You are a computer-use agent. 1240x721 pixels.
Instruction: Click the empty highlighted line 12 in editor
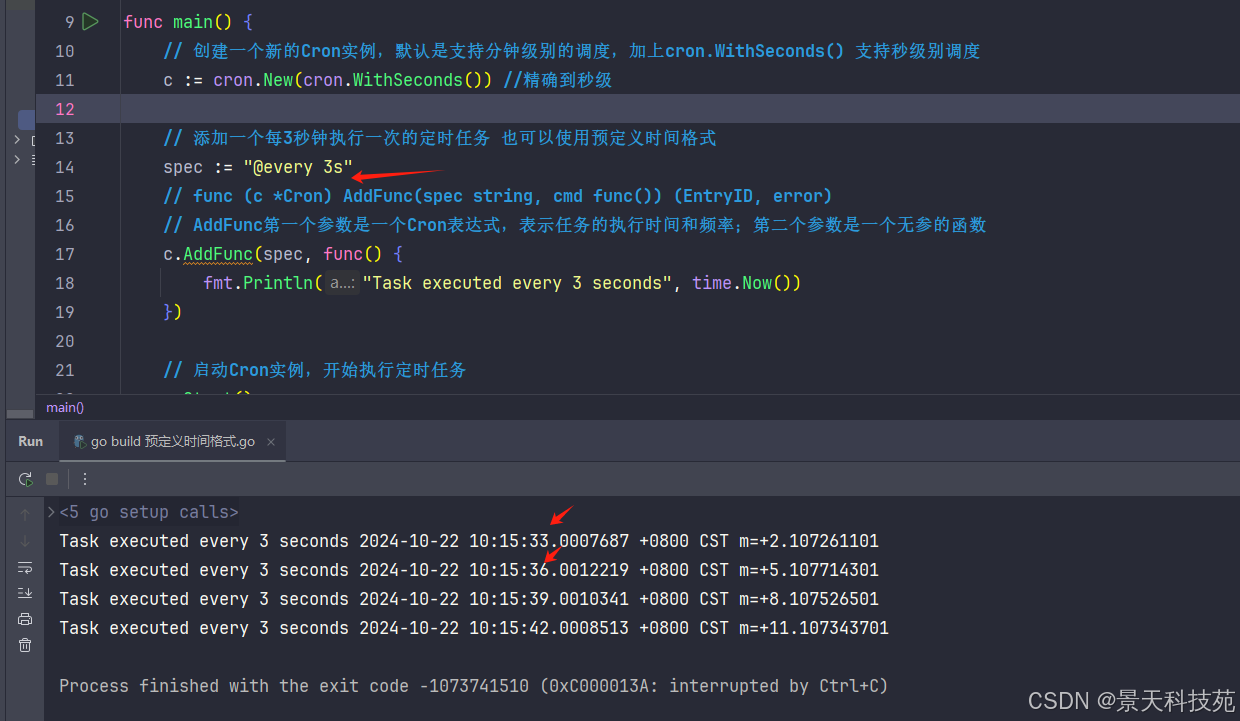680,109
